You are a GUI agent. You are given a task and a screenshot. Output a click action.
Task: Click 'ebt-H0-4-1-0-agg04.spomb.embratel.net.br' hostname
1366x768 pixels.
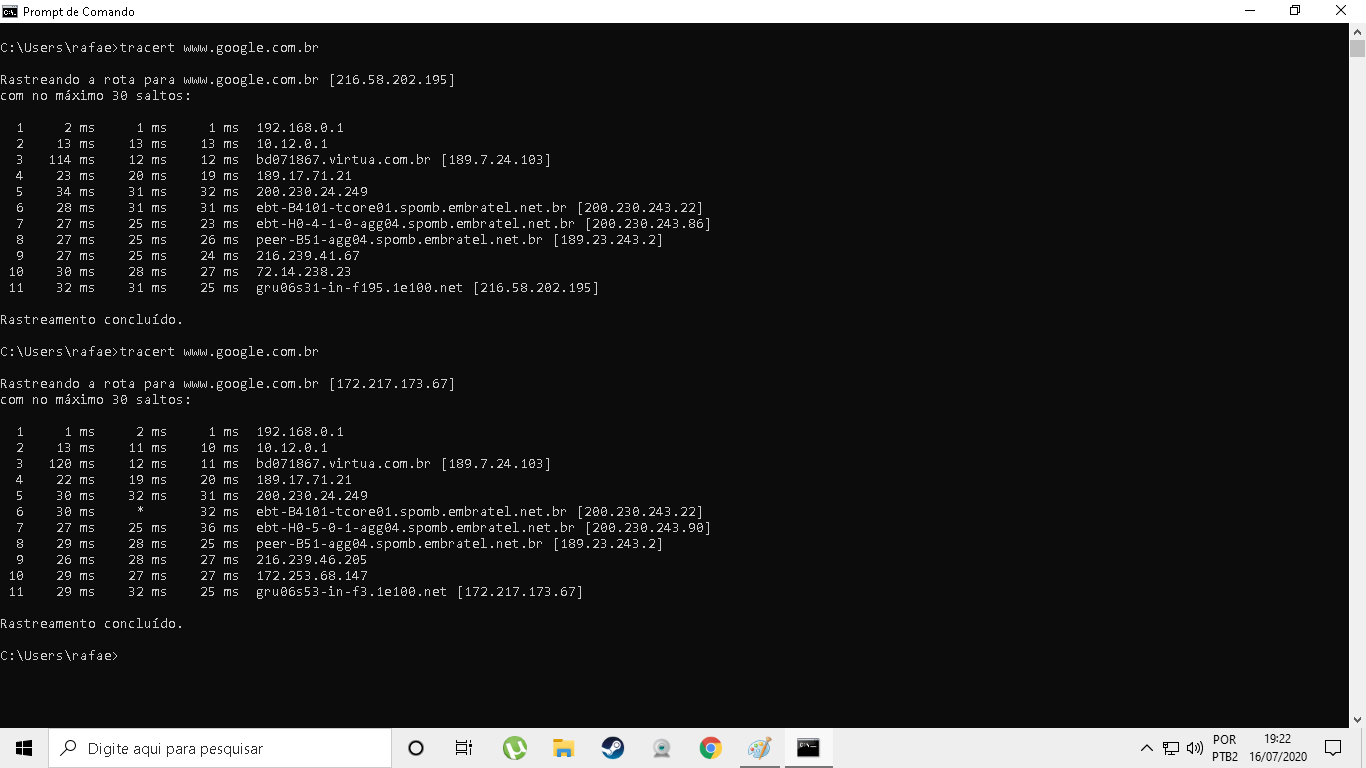coord(416,224)
